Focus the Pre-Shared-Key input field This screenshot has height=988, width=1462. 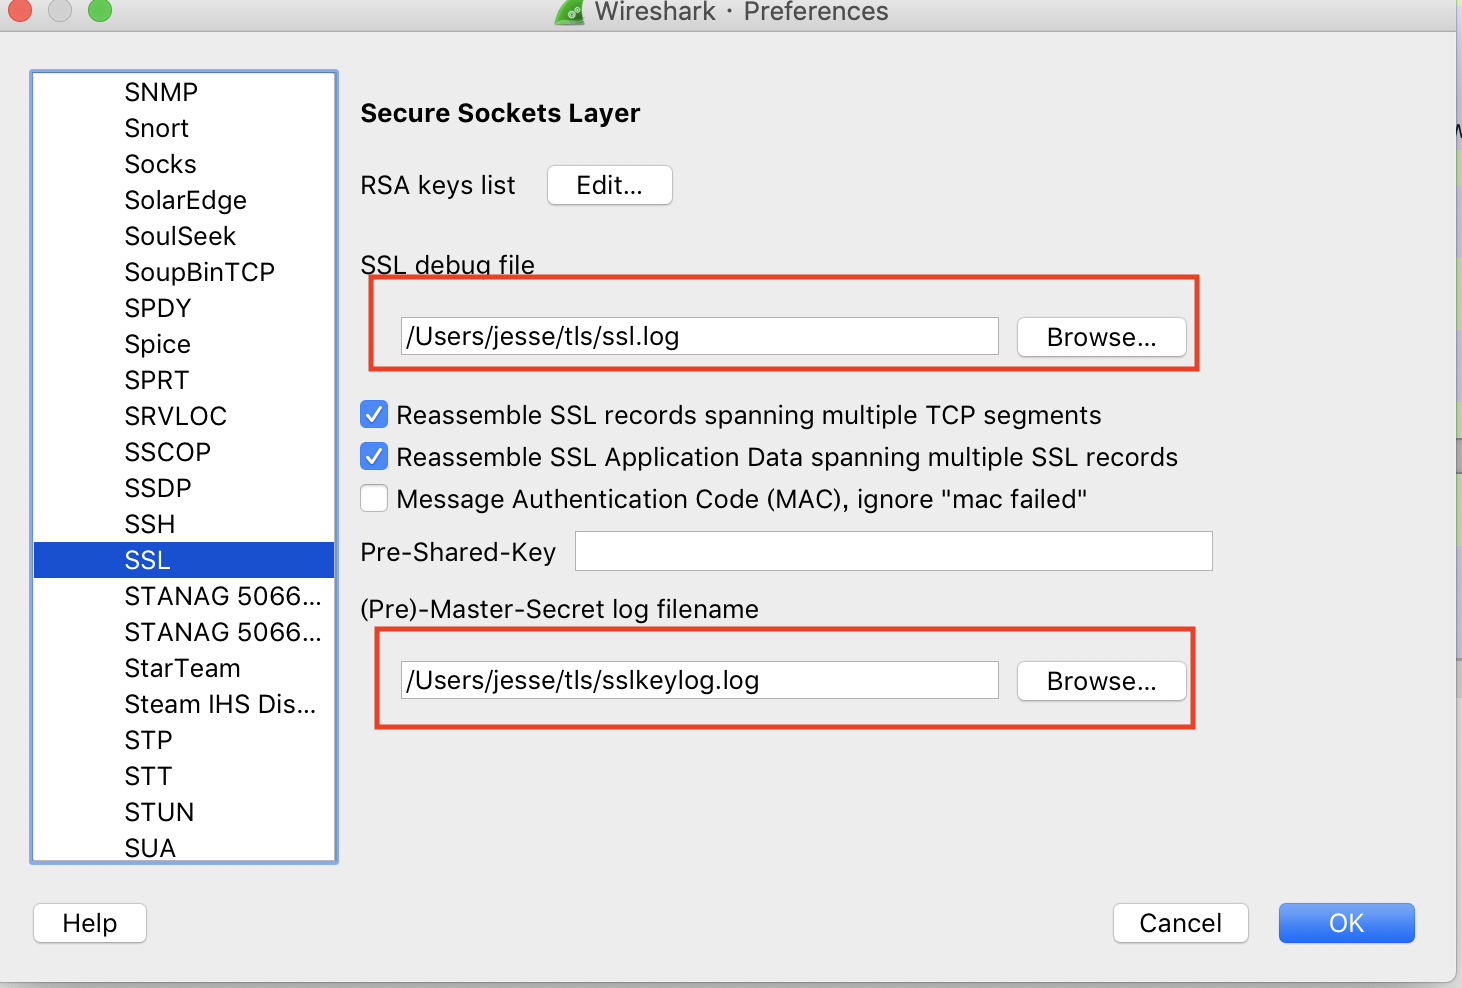894,551
